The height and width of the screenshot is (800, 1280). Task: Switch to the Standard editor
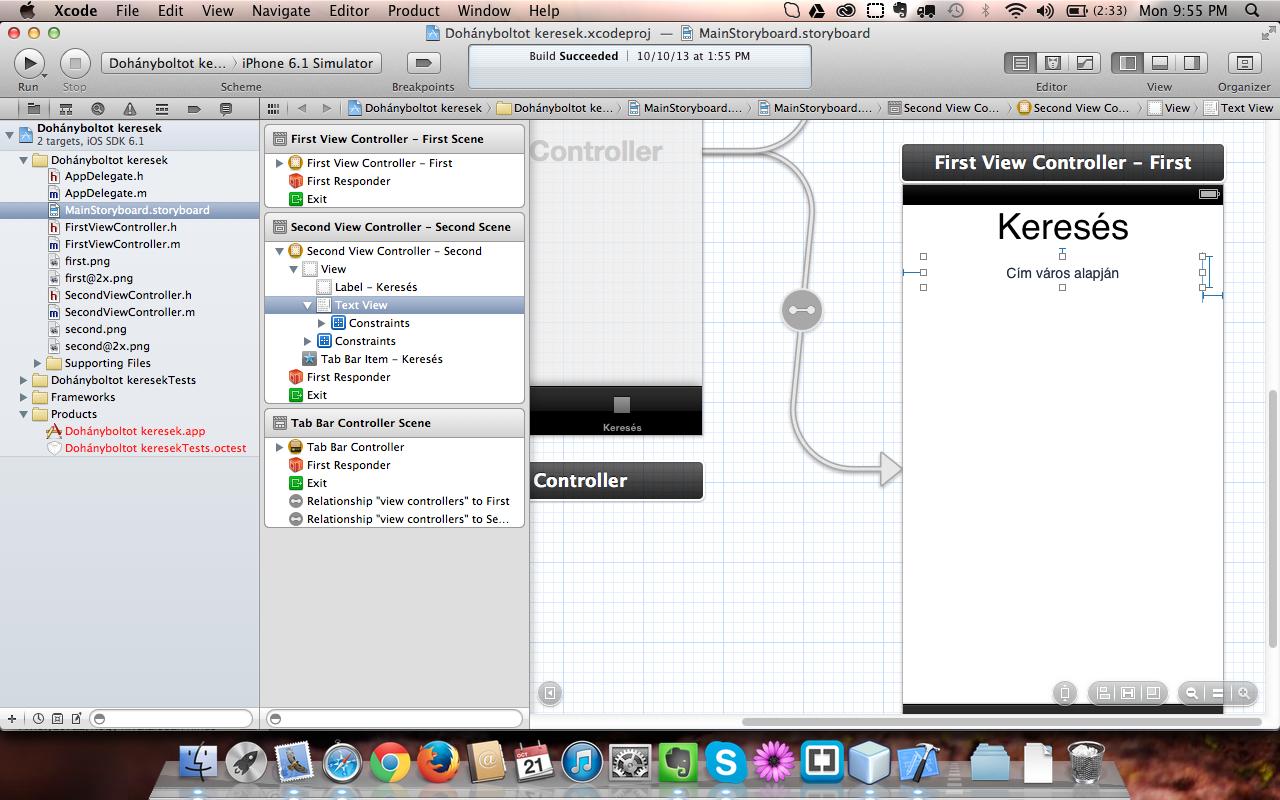tap(1021, 63)
